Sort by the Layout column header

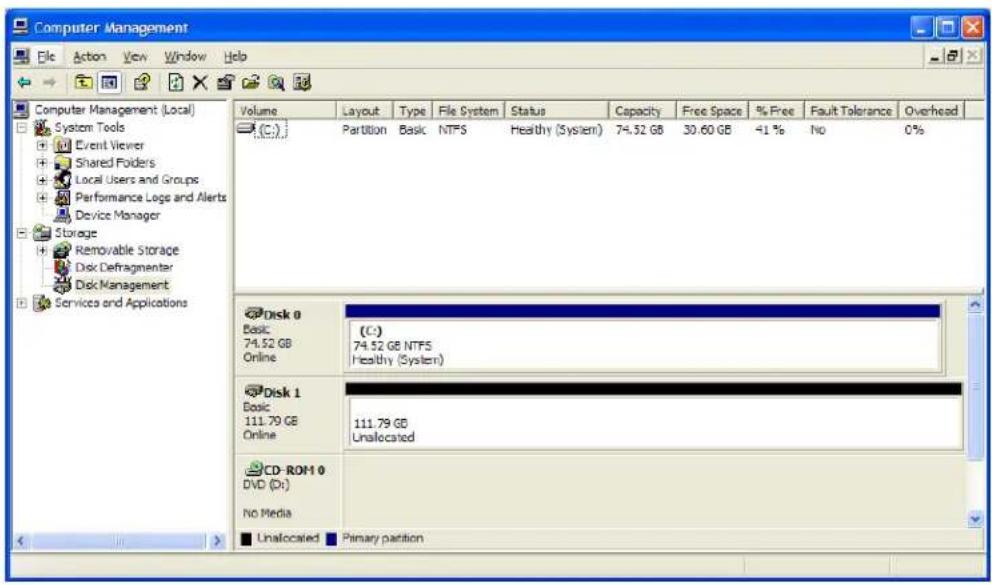[364, 111]
